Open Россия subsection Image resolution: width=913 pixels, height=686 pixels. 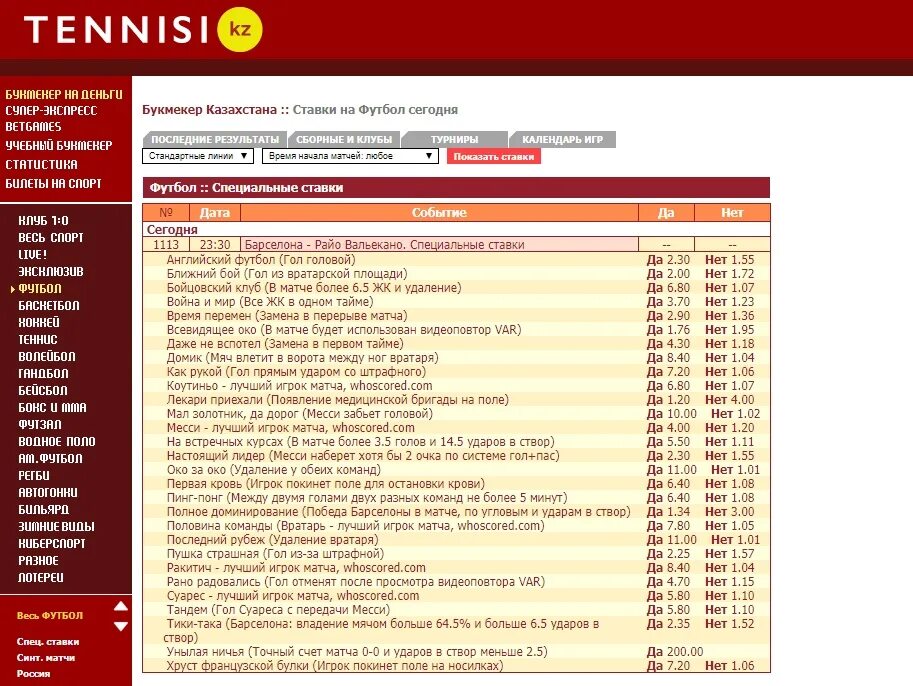[x=33, y=674]
